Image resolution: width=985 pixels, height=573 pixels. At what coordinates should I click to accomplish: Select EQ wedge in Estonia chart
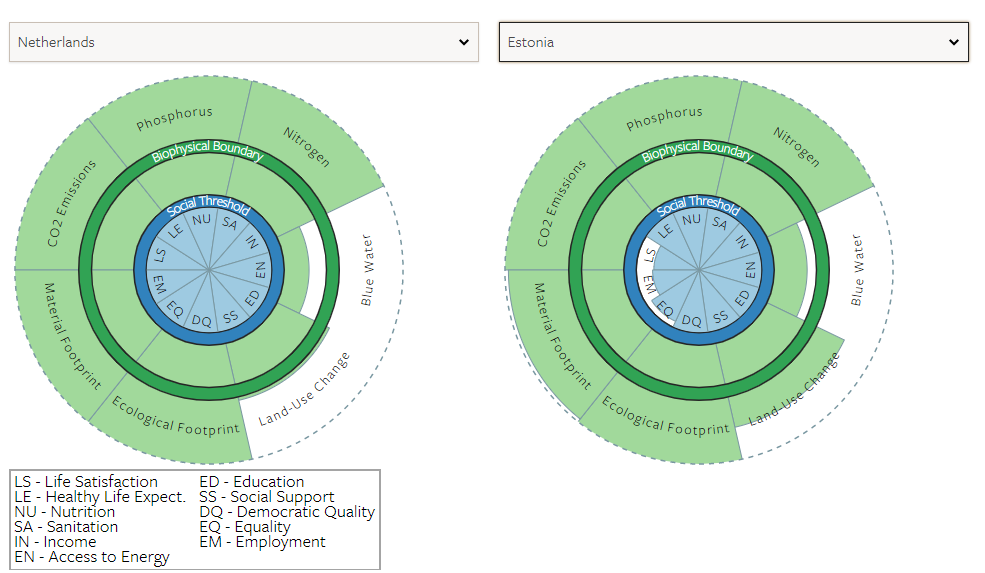[x=665, y=309]
